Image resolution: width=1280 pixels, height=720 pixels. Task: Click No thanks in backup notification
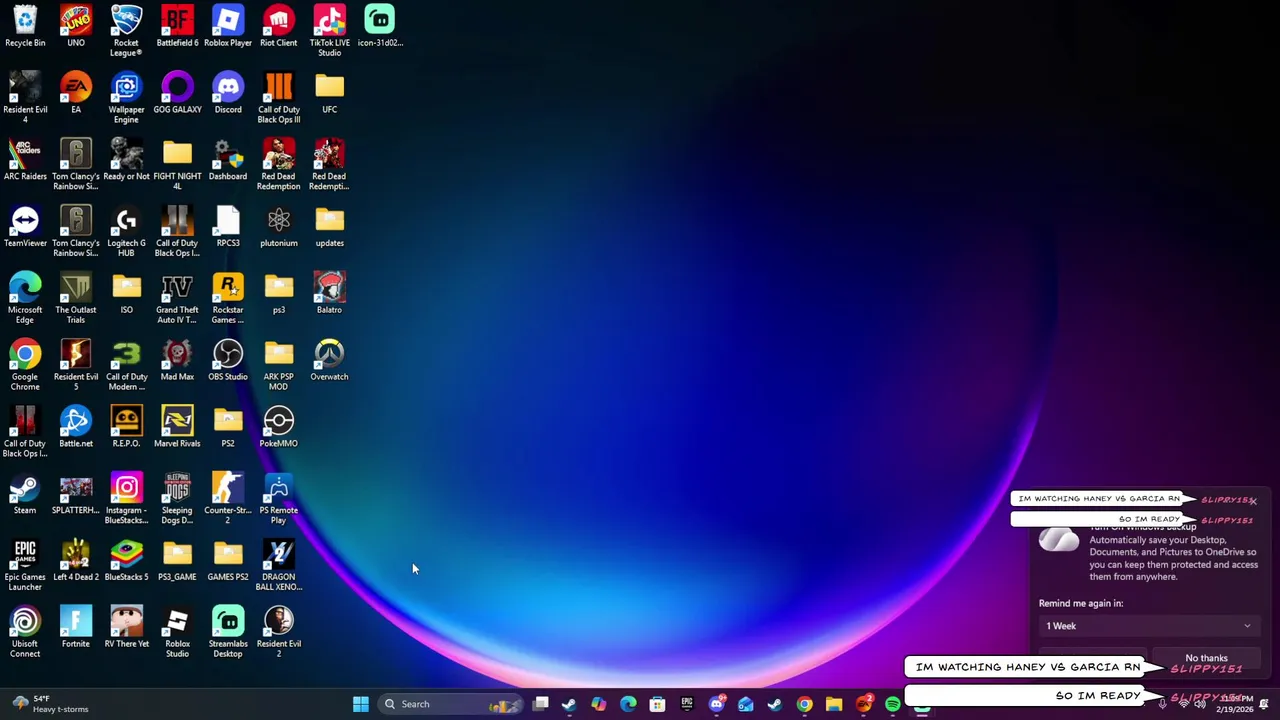[1206, 658]
